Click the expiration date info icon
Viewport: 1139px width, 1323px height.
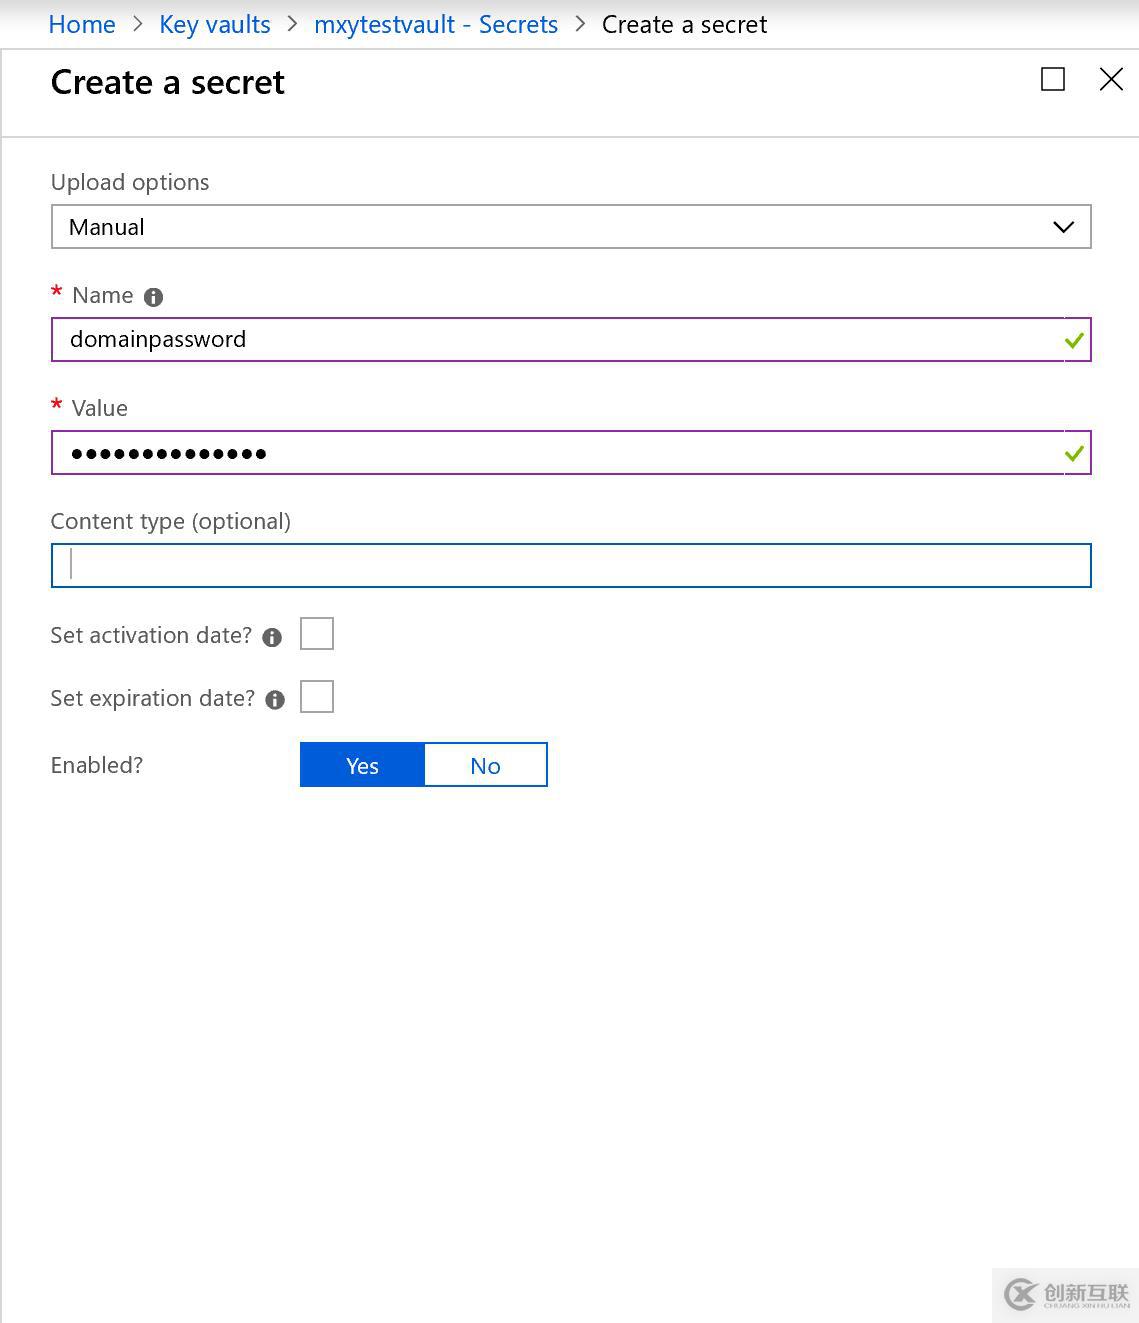[x=275, y=700]
